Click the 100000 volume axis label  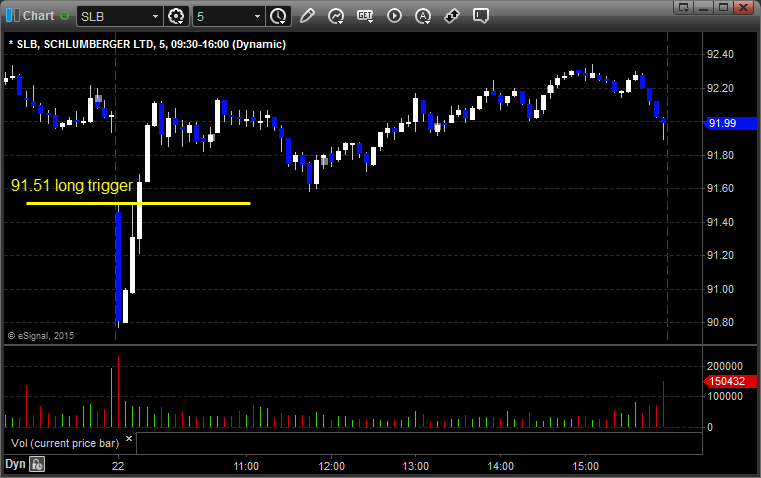725,396
